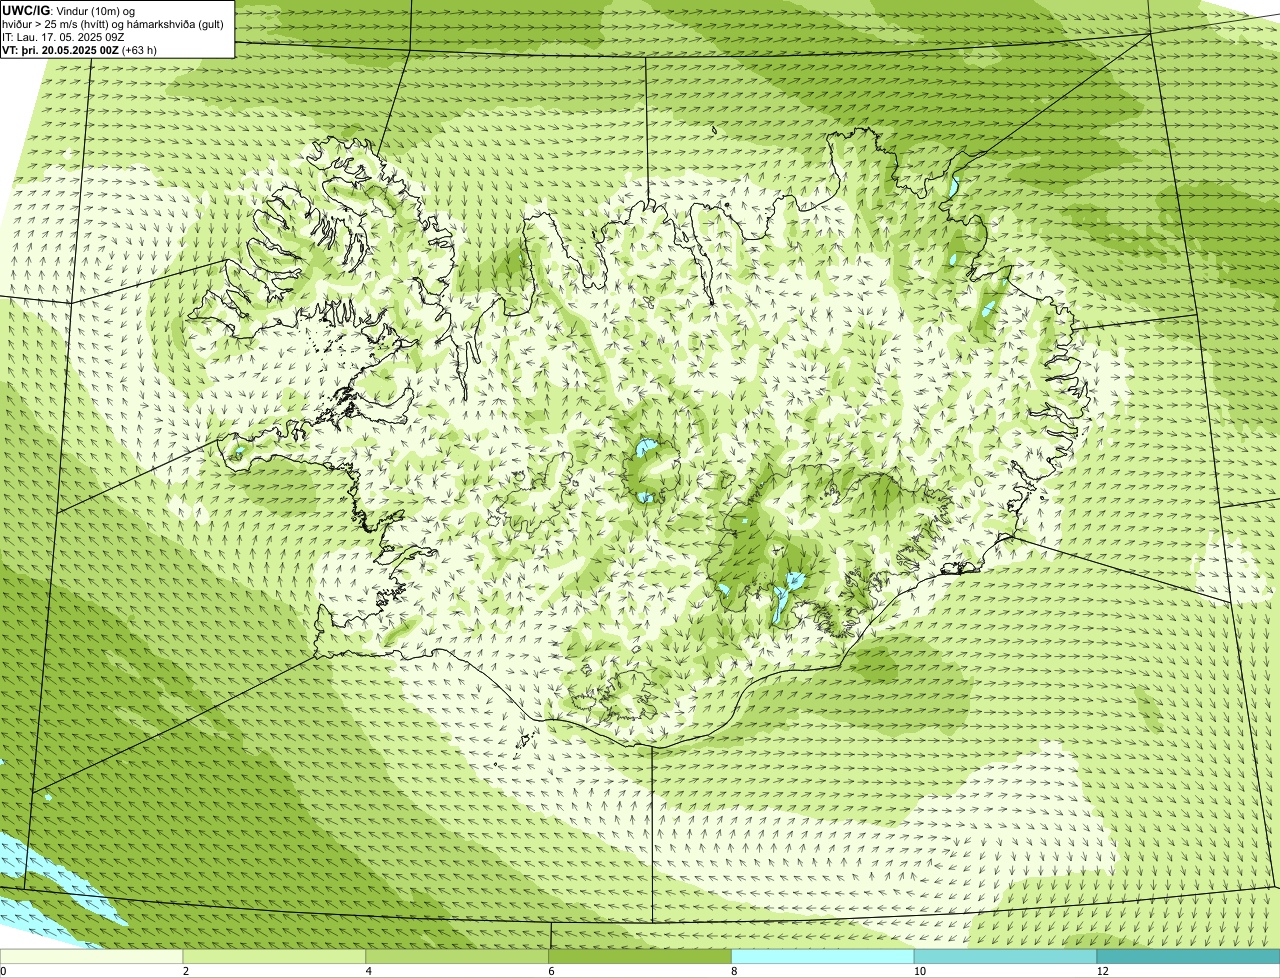
Task: Click the "0" tick label under color bar
Action: [3, 971]
